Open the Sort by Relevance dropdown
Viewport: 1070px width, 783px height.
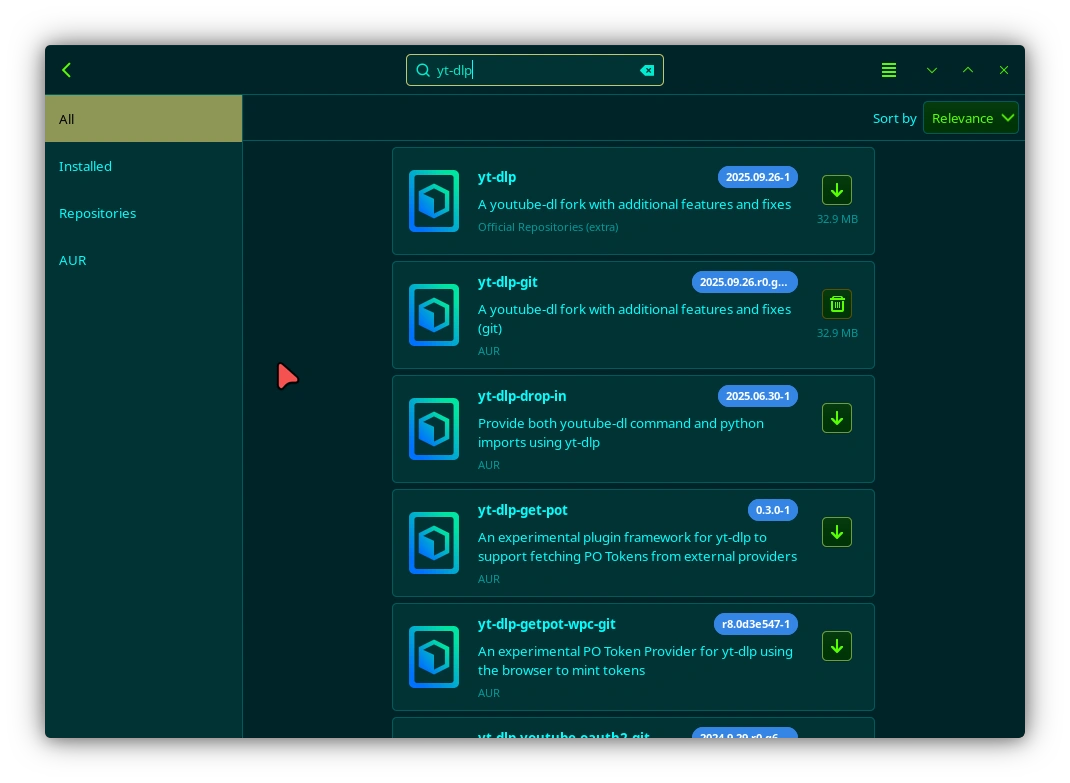tap(970, 118)
